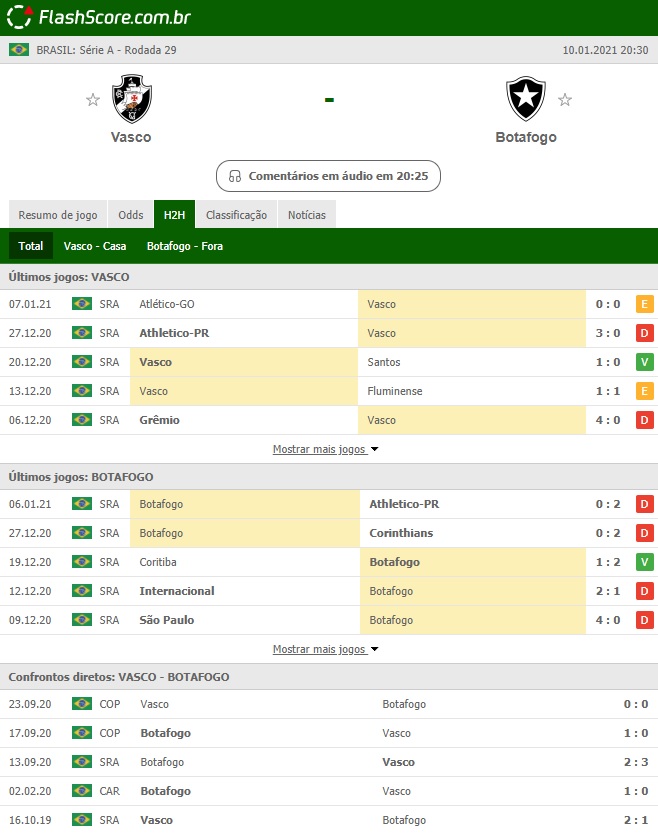Viewport: 658px width, 833px height.
Task: Select the Vasco - Casa filter
Action: (x=95, y=246)
